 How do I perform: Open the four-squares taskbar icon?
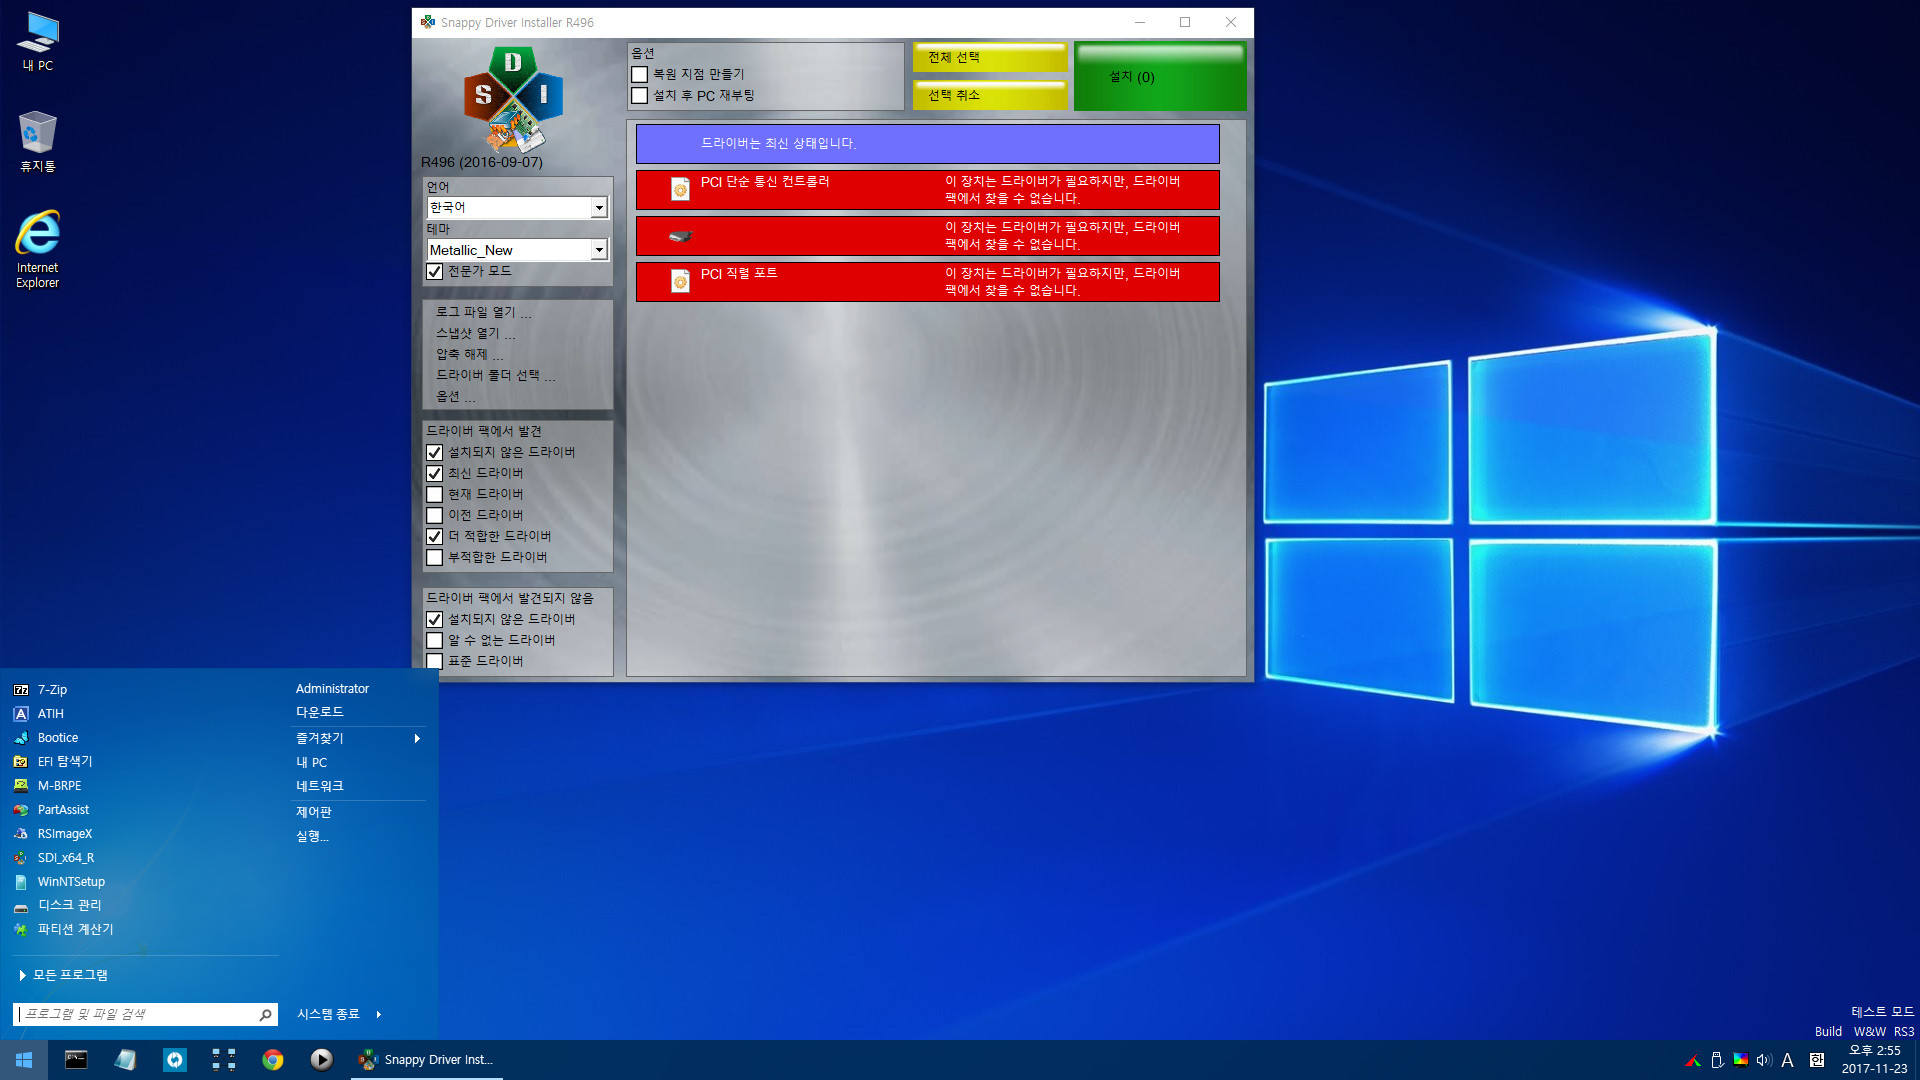[x=224, y=1060]
